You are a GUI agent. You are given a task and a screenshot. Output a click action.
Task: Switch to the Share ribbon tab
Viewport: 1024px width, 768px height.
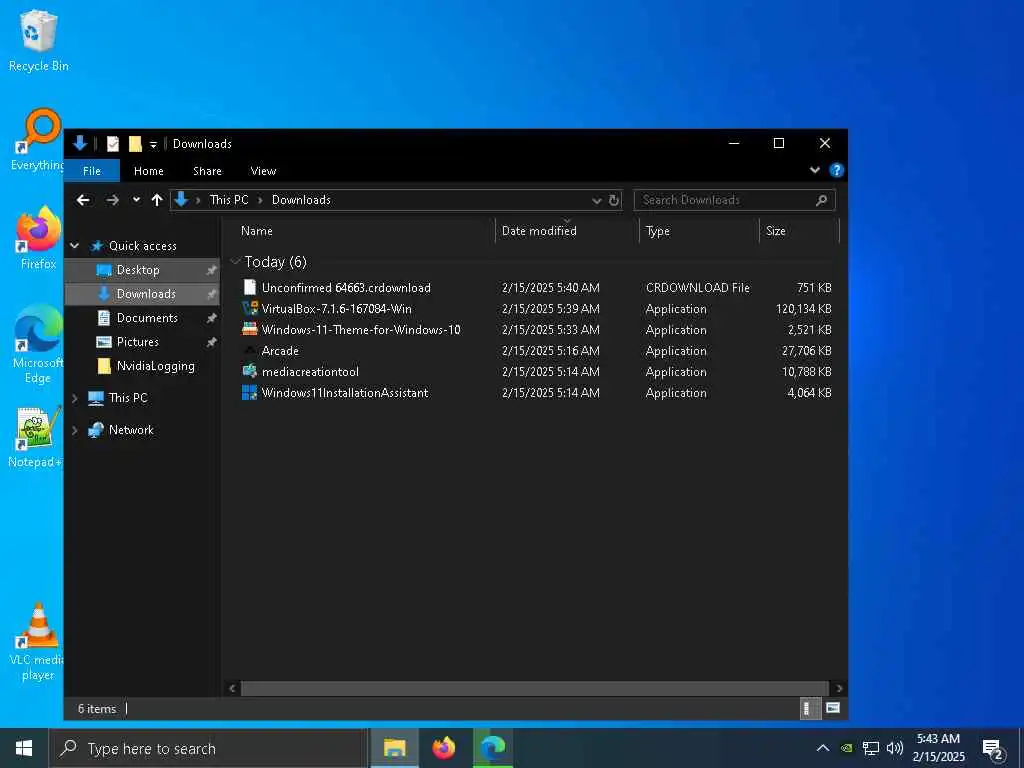point(207,170)
